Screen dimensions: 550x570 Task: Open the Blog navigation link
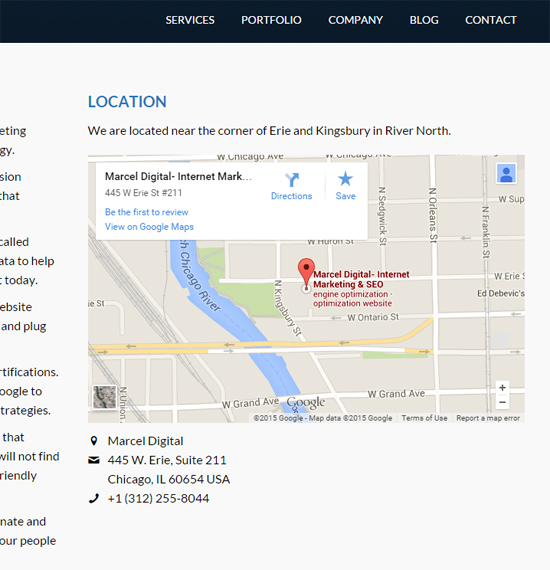424,20
